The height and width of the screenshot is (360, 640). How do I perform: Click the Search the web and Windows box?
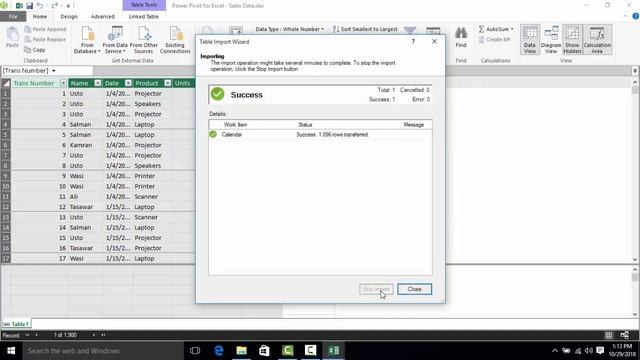[x=103, y=351]
